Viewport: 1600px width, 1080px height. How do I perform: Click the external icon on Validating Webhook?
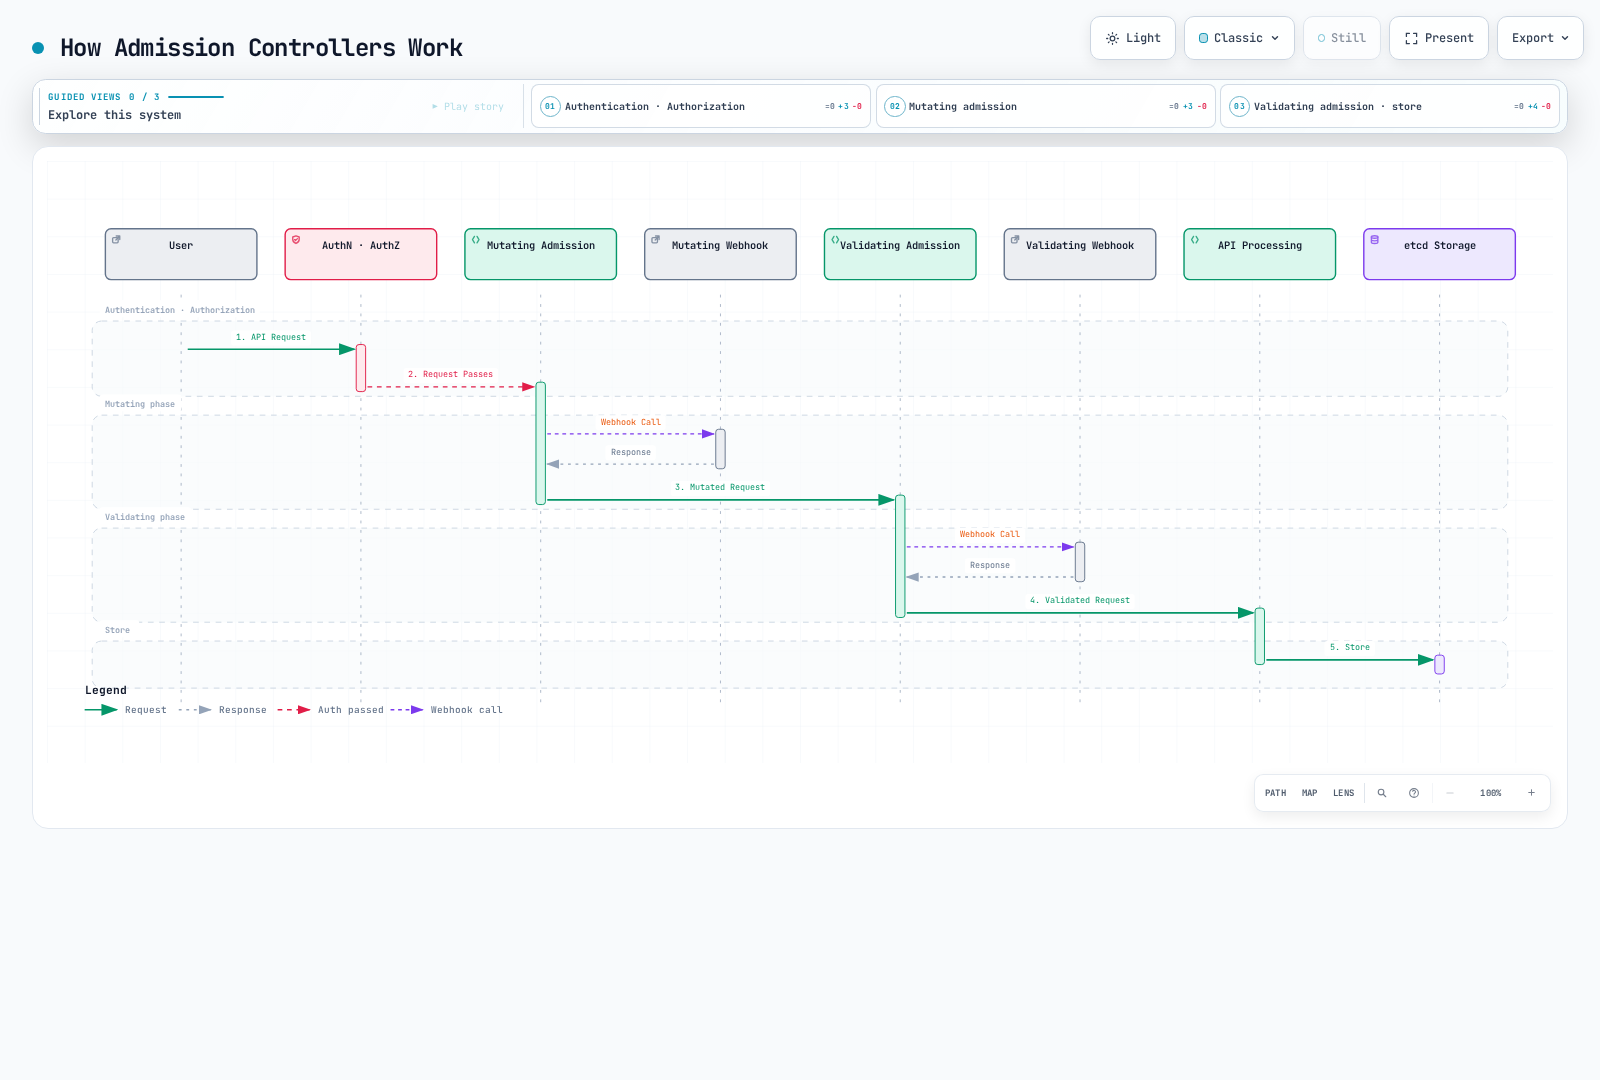(x=1015, y=240)
